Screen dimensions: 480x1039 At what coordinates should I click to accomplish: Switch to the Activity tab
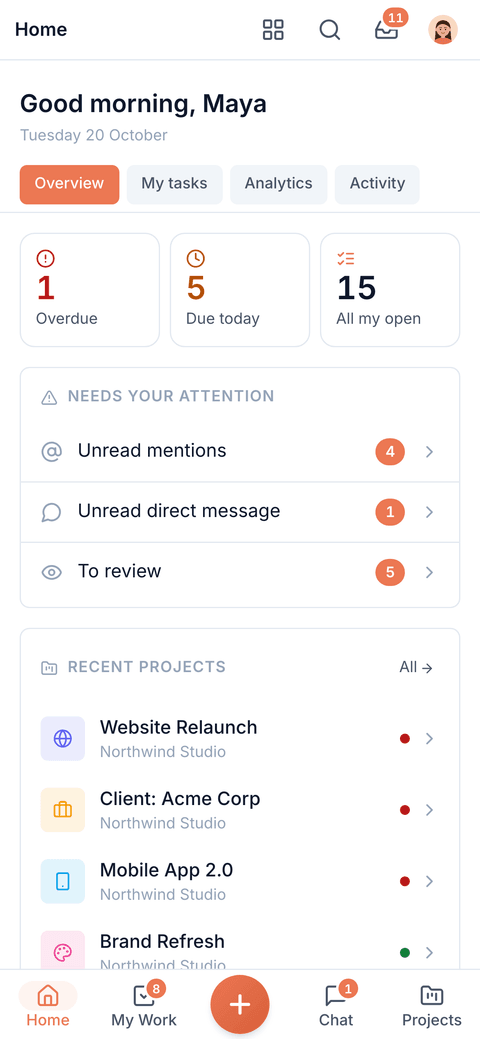(x=377, y=184)
